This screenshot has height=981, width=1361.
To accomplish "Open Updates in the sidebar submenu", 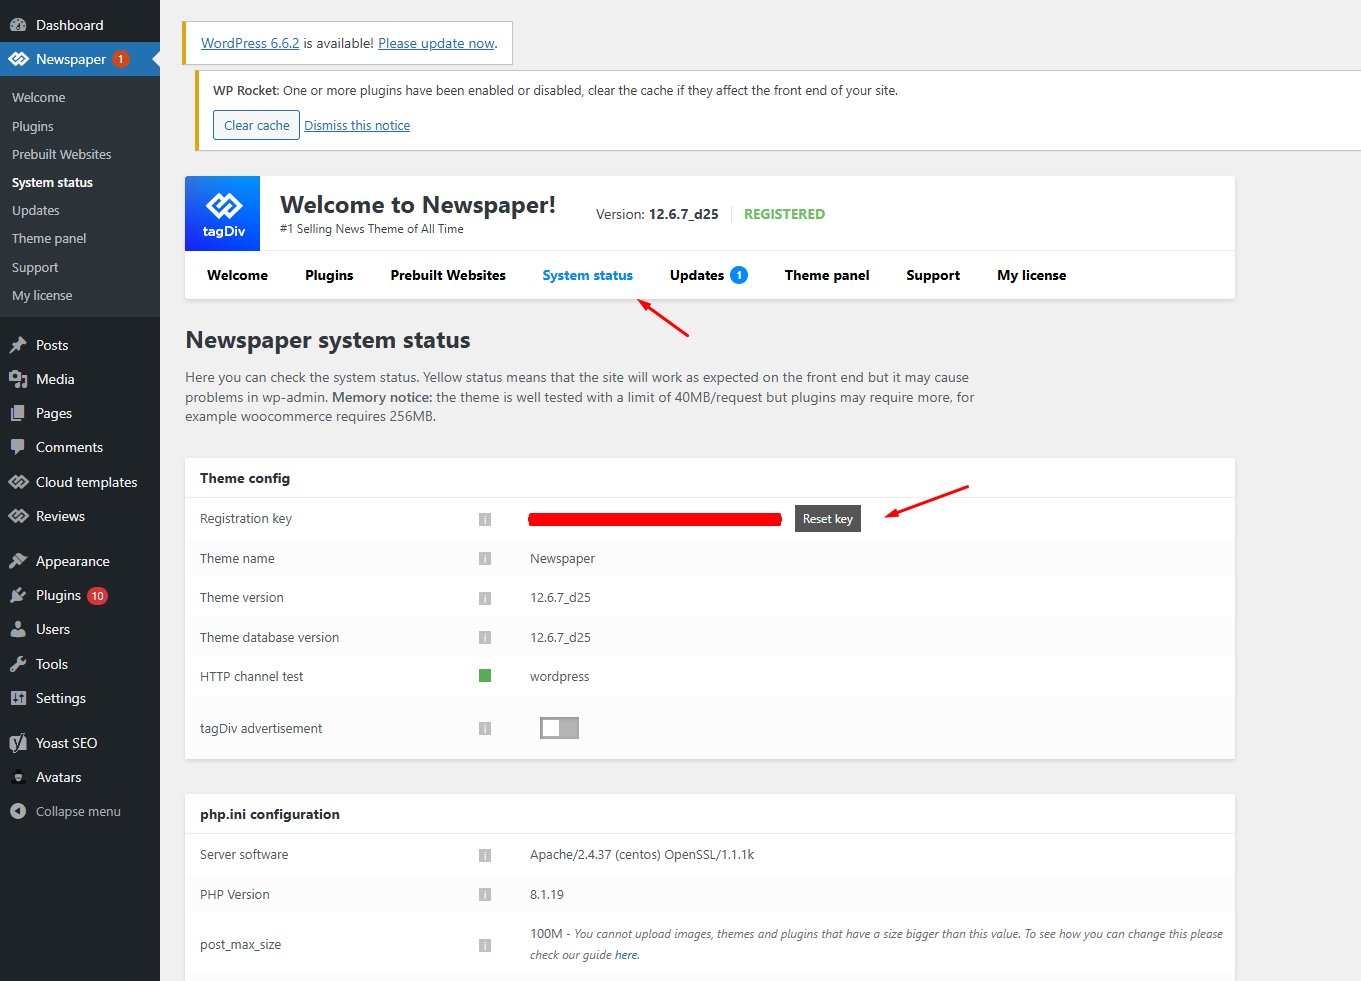I will coord(36,210).
